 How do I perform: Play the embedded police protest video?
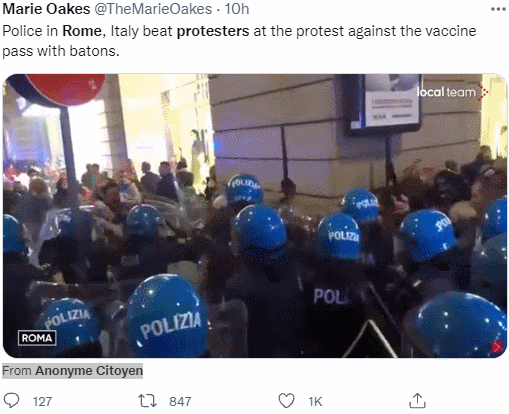tap(255, 216)
